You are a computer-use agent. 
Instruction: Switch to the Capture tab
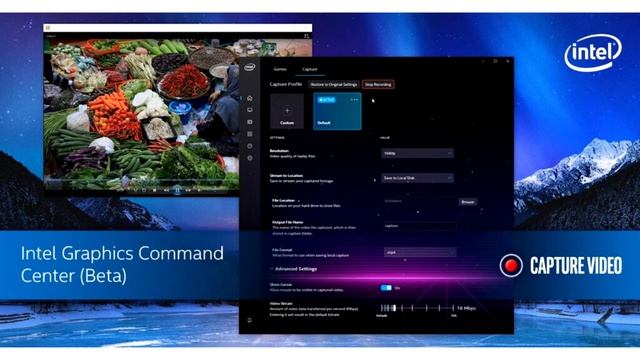click(x=309, y=69)
